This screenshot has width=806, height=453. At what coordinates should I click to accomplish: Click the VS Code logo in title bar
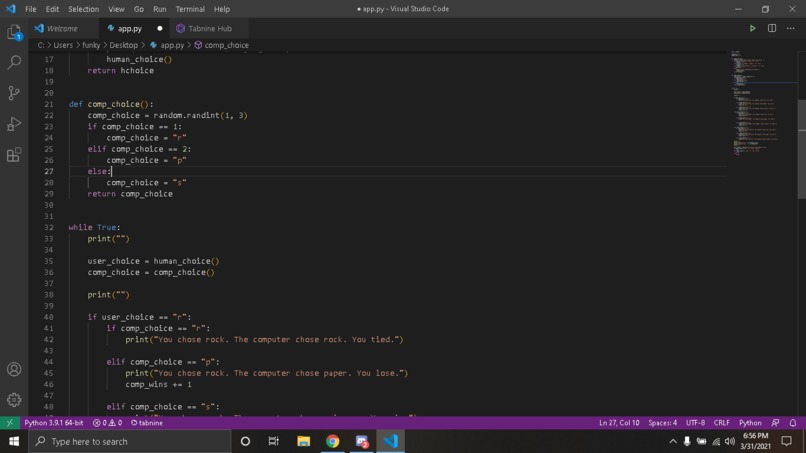(11, 9)
